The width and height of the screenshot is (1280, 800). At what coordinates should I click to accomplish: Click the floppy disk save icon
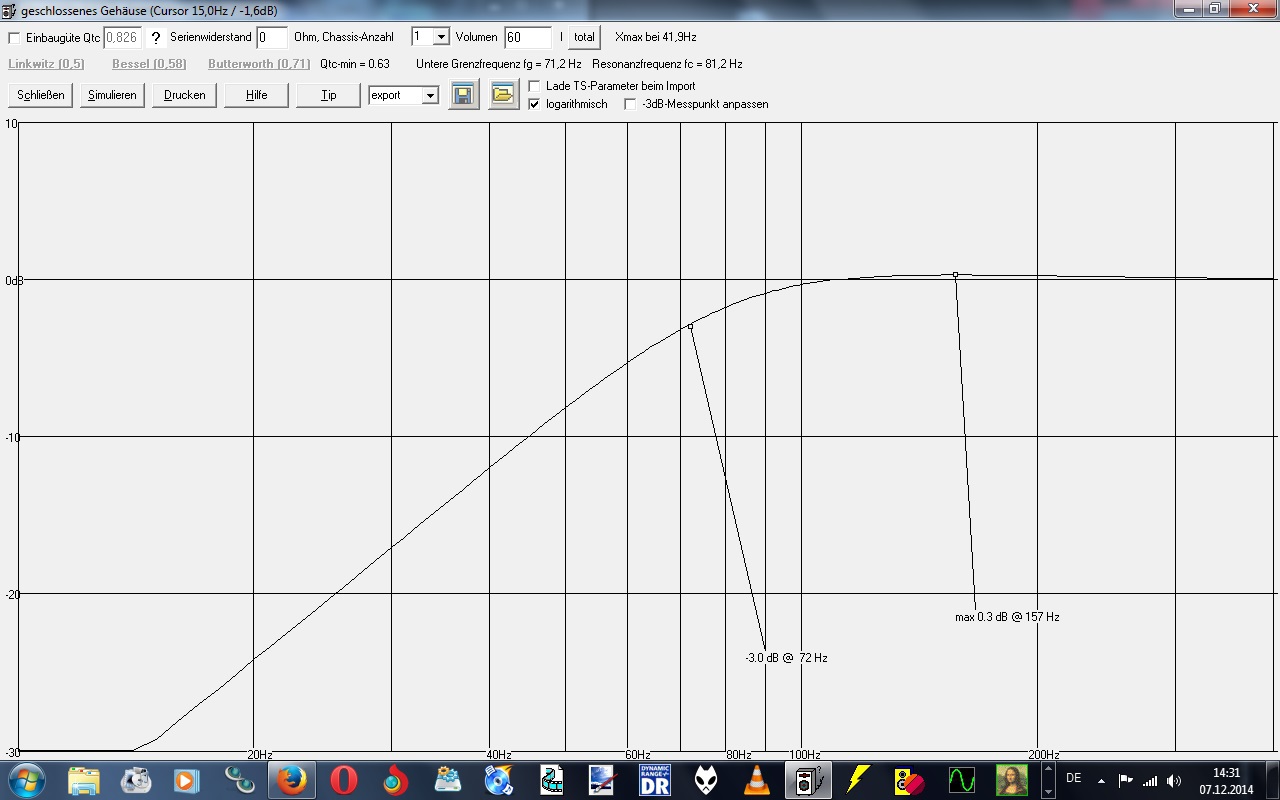click(464, 95)
